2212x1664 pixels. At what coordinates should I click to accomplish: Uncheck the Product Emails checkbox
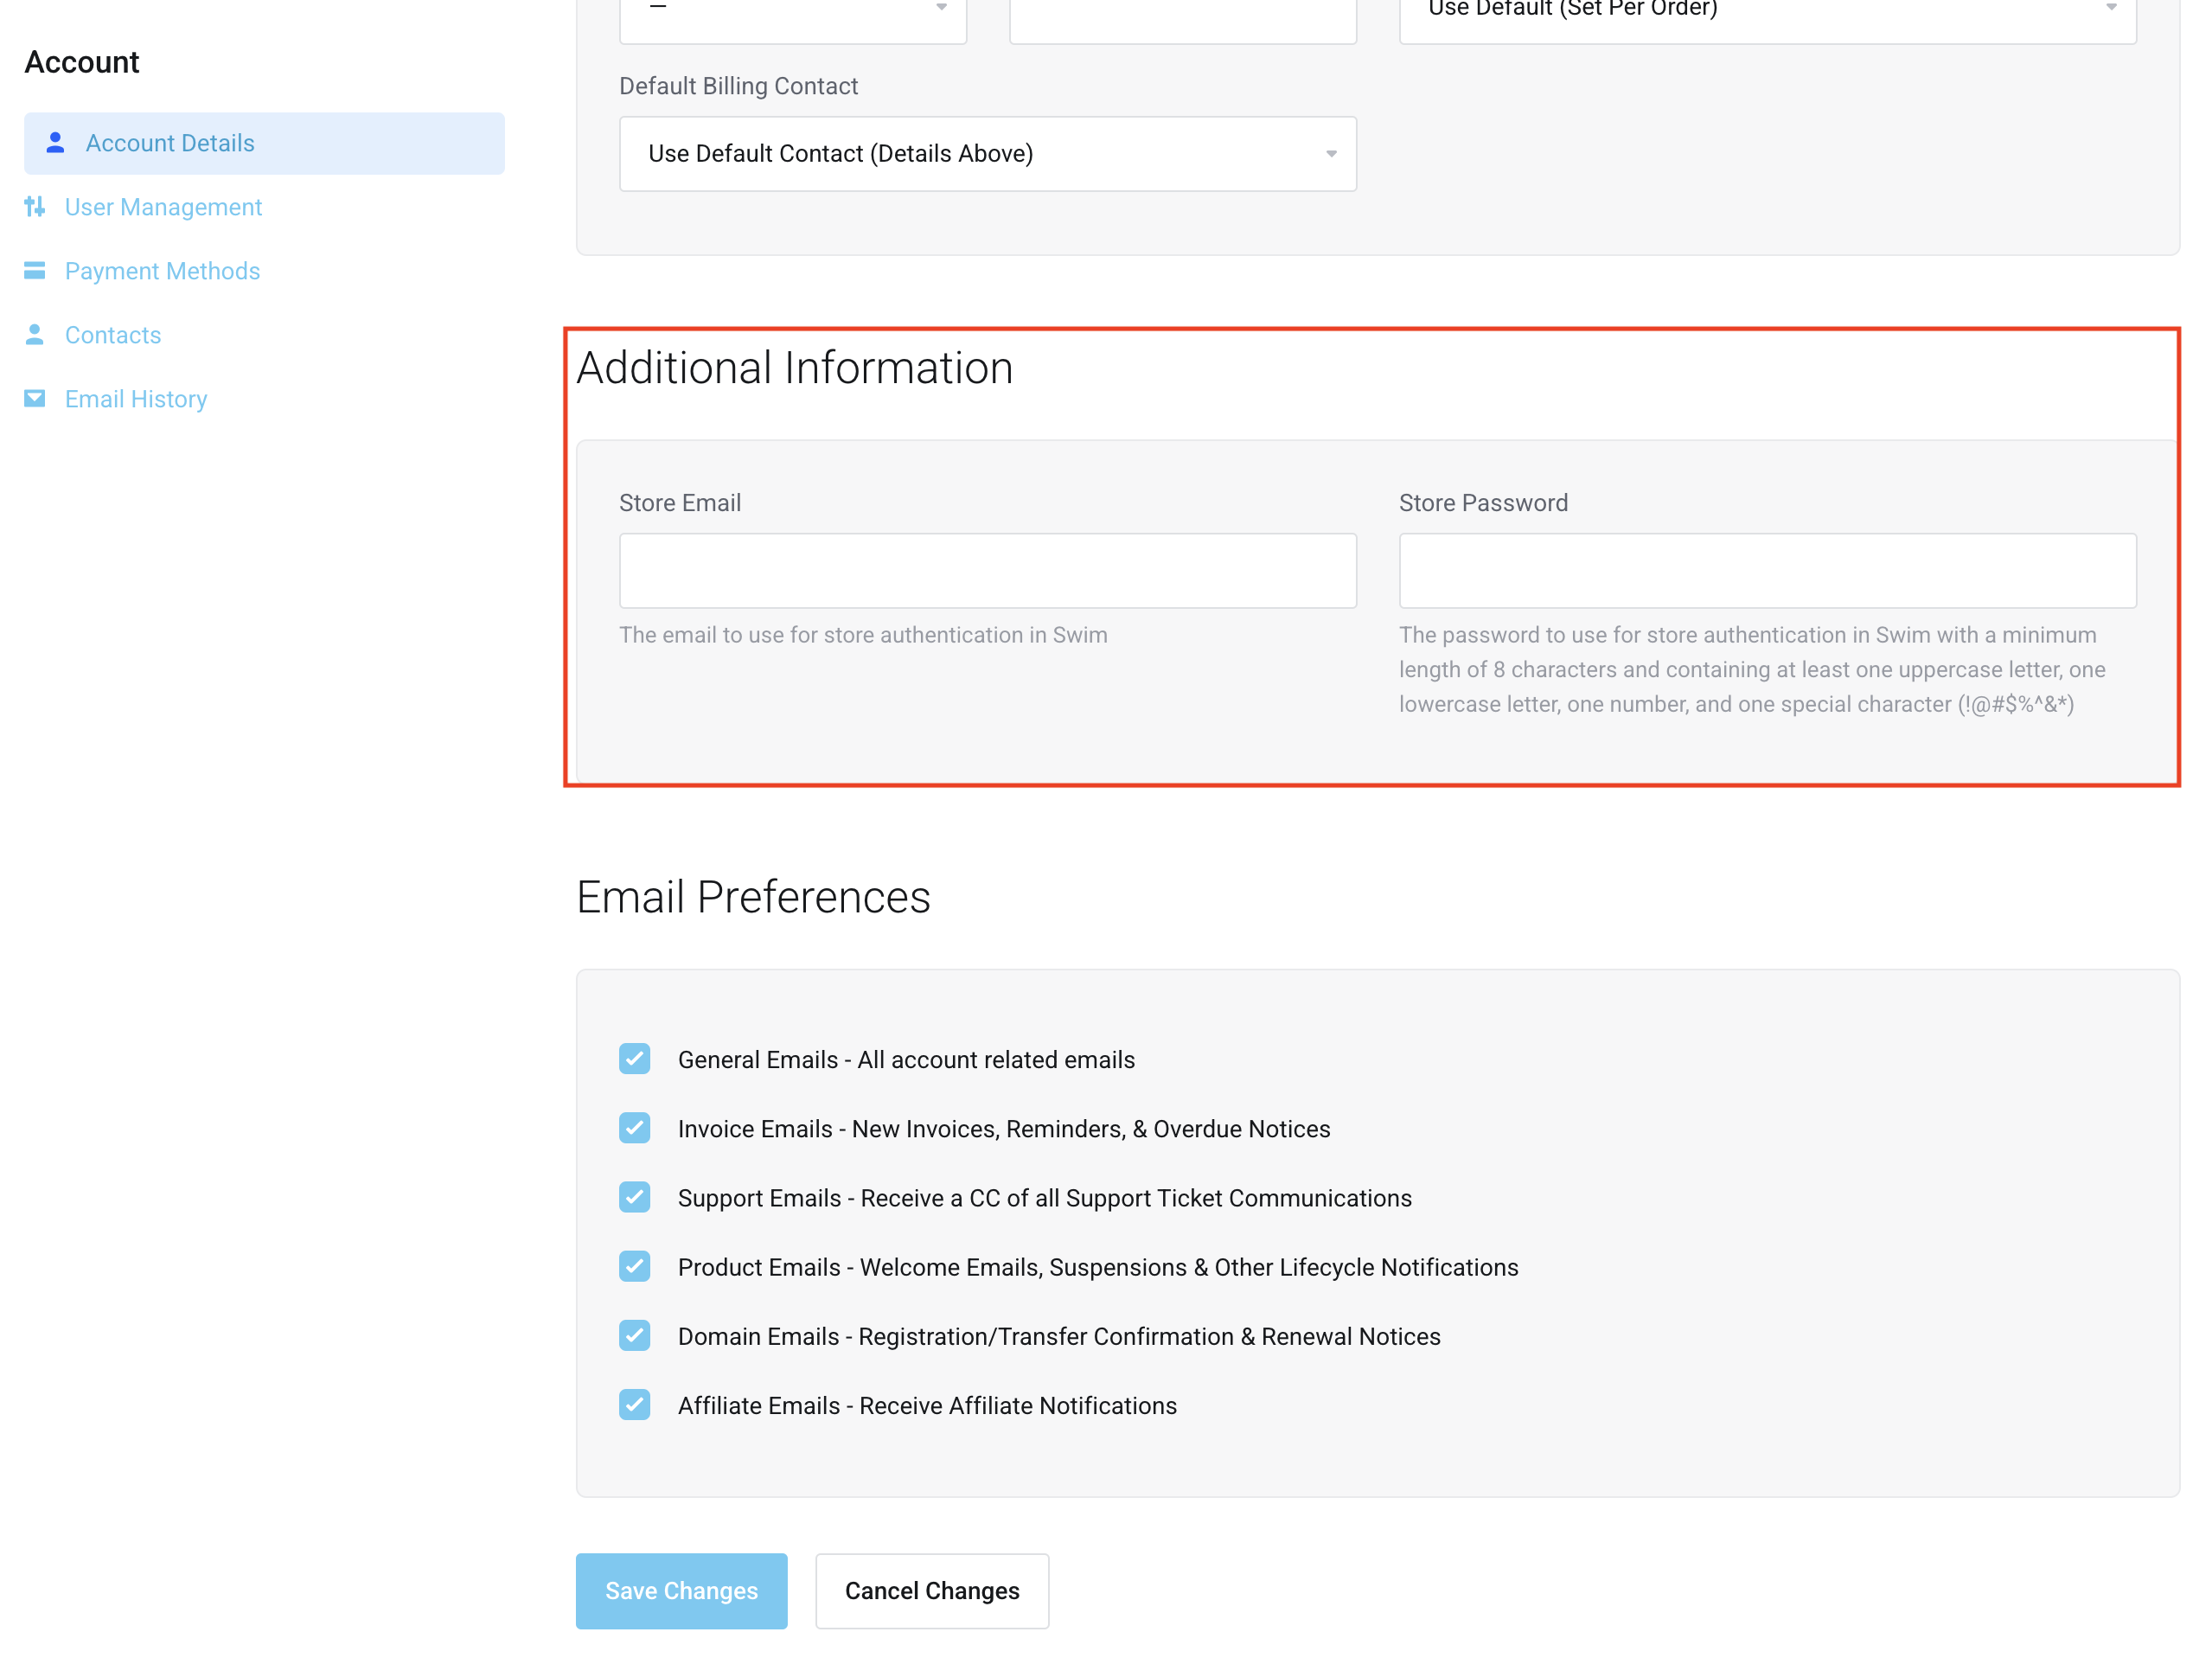click(634, 1266)
